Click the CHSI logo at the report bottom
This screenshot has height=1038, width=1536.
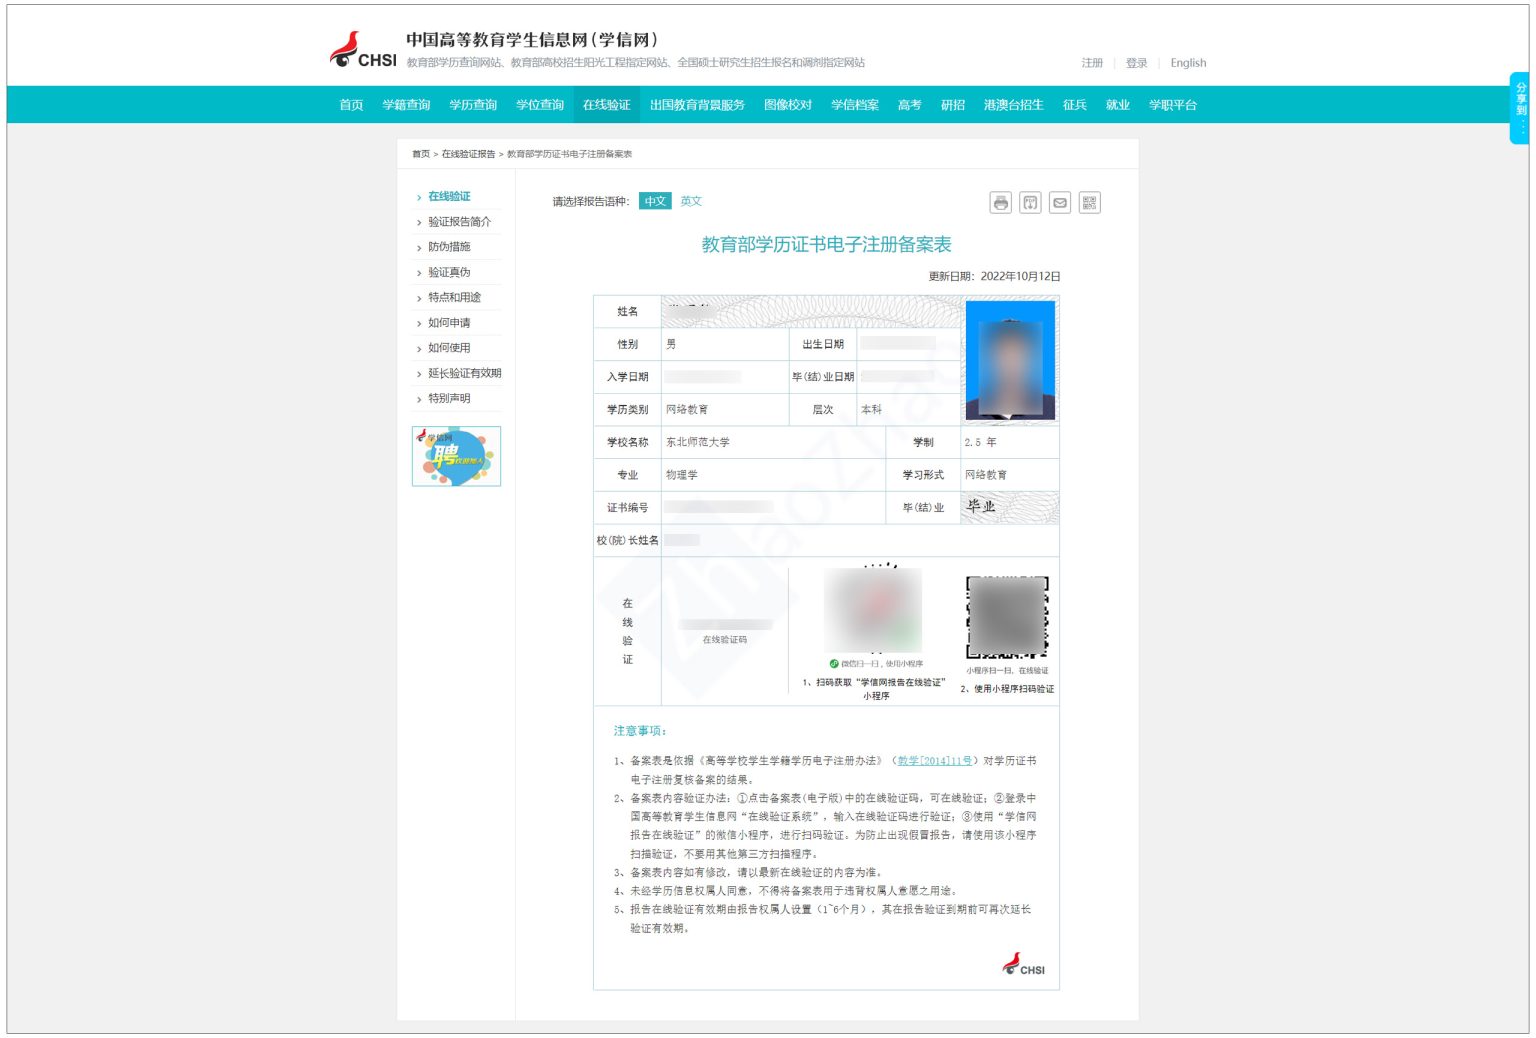tap(1022, 966)
